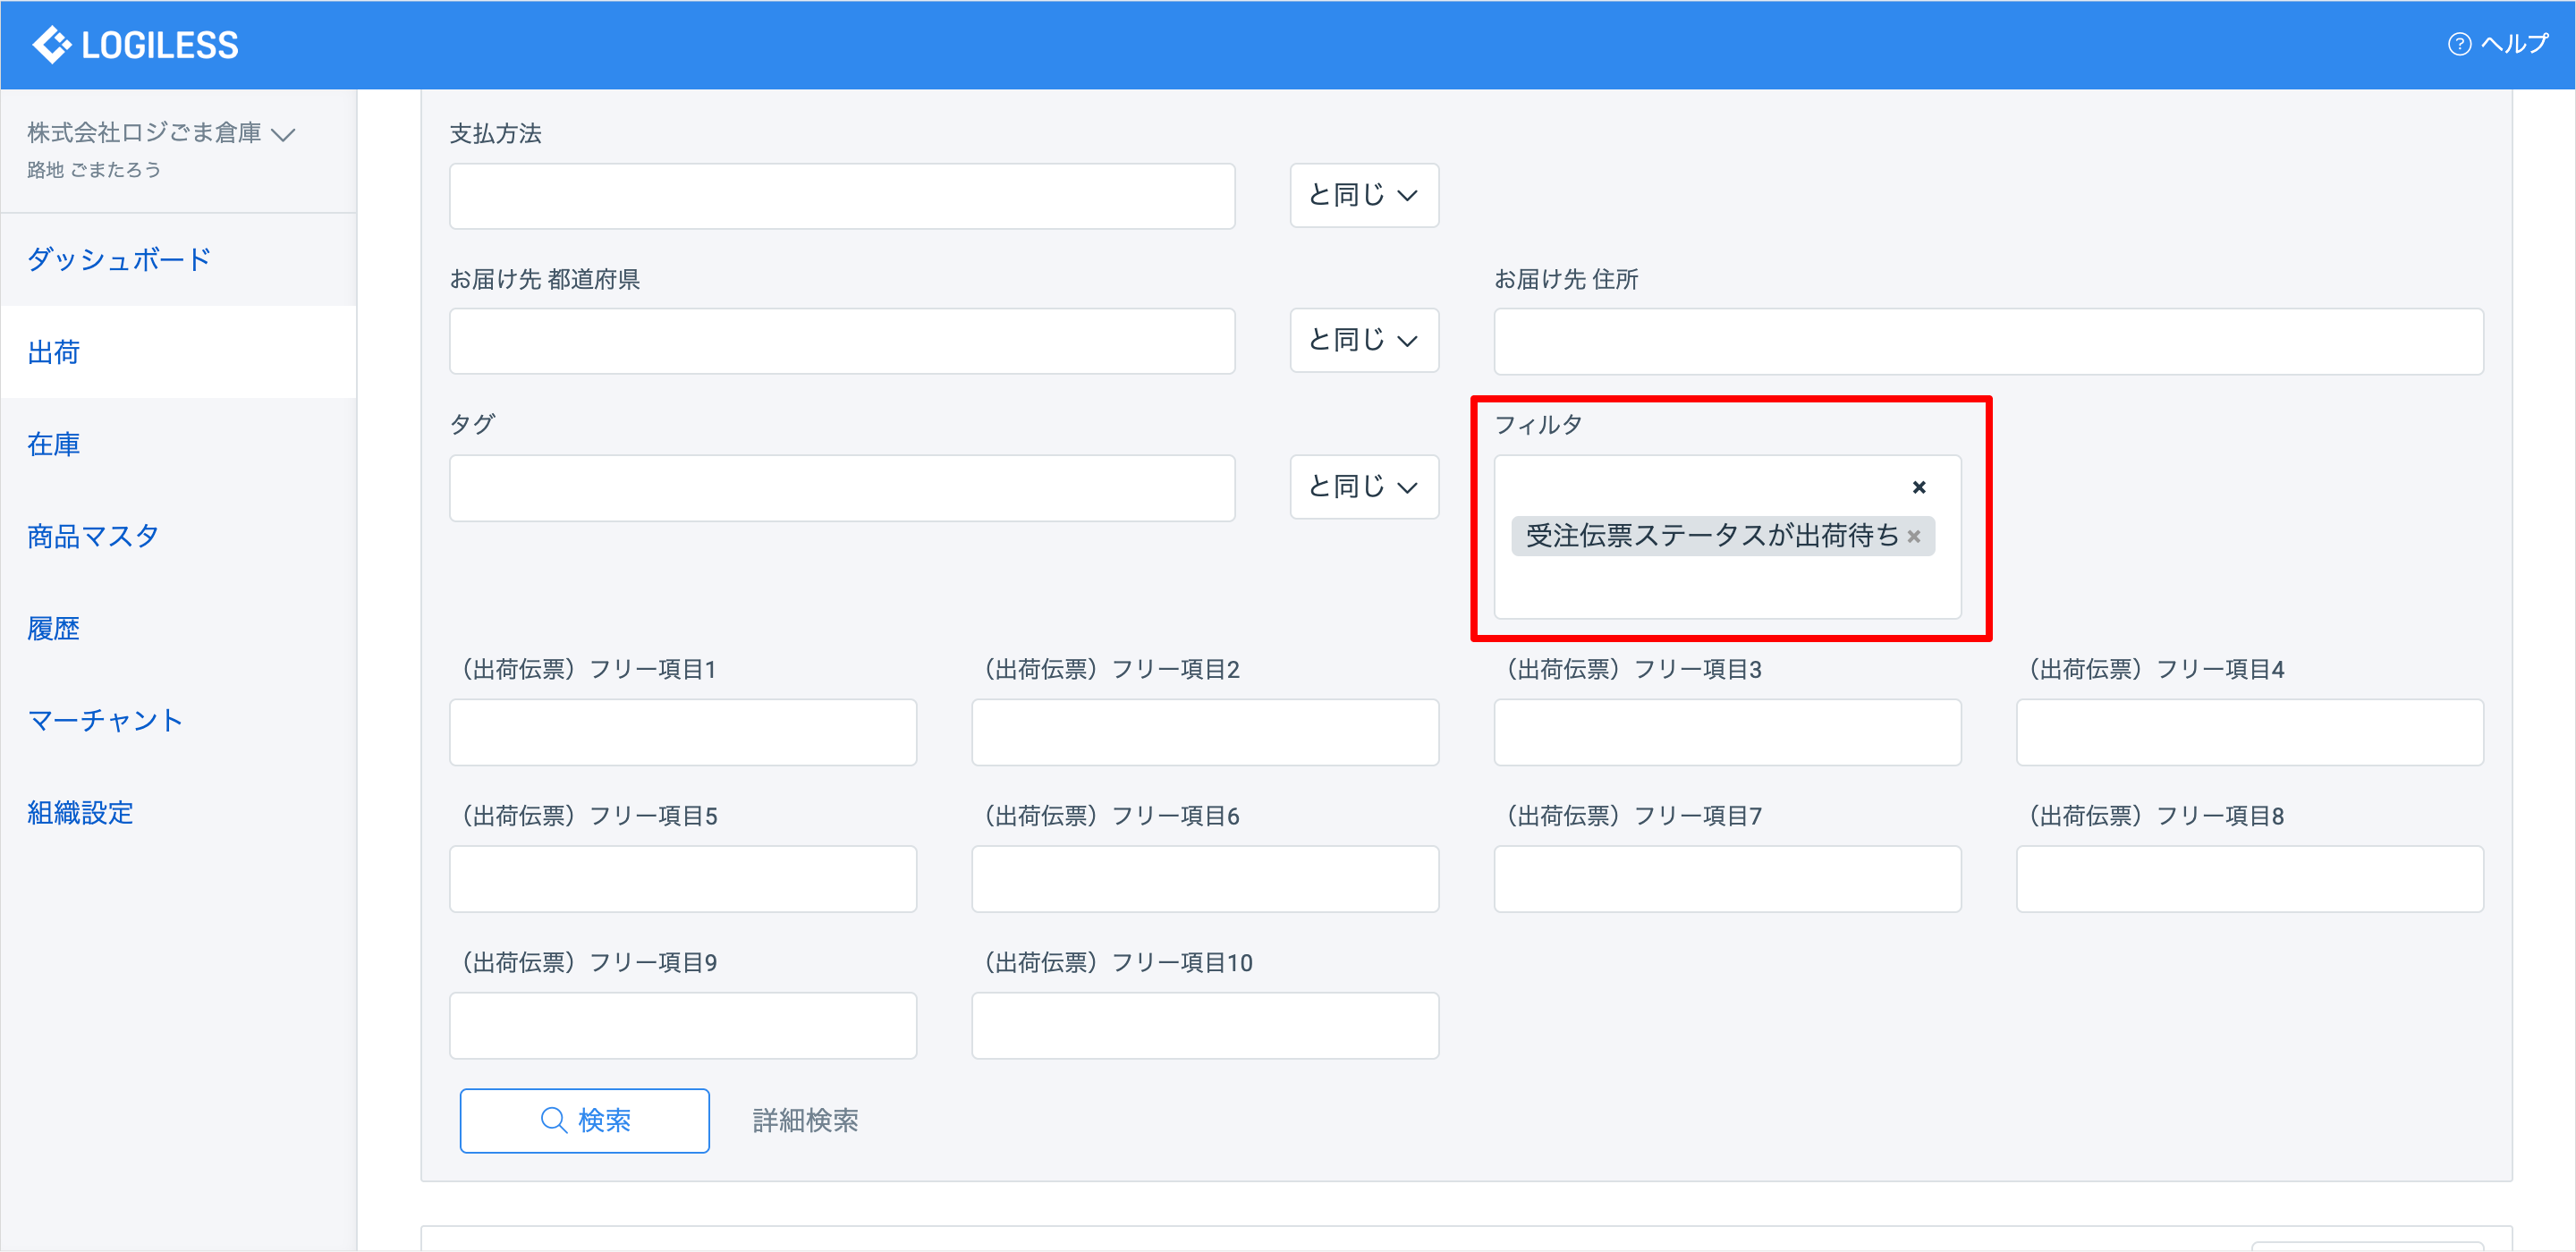The image size is (2576, 1252).
Task: Click the フリー項目5 input field
Action: click(683, 879)
